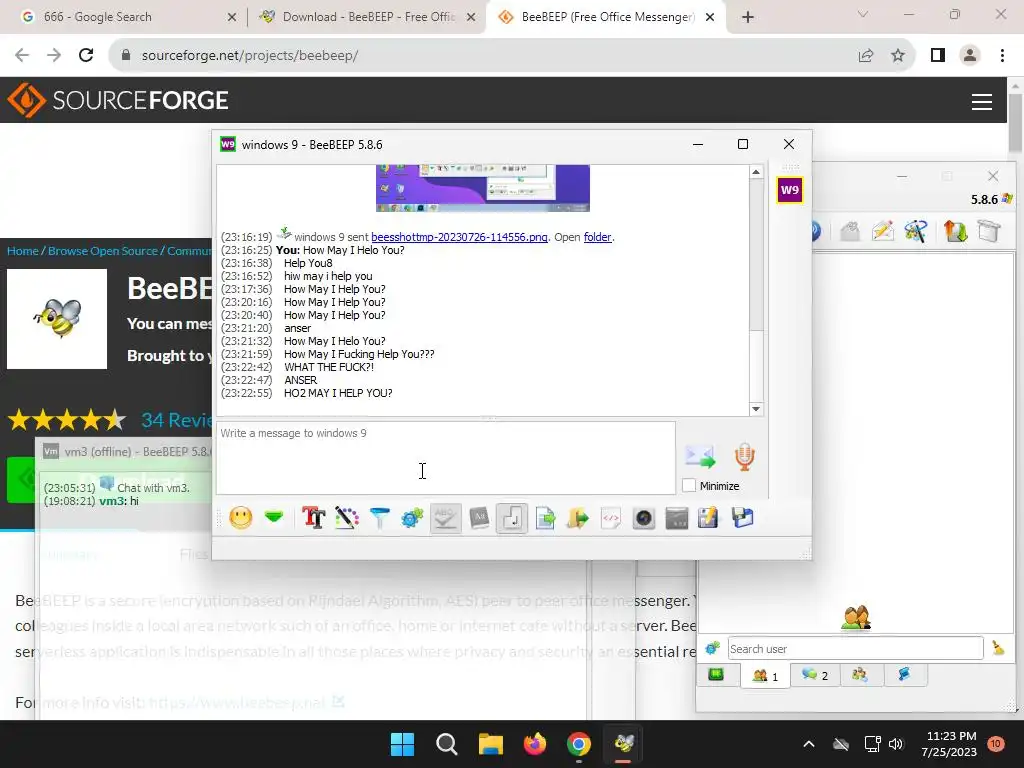
Task: Click the compose message pencil envelope icon
Action: (x=883, y=231)
